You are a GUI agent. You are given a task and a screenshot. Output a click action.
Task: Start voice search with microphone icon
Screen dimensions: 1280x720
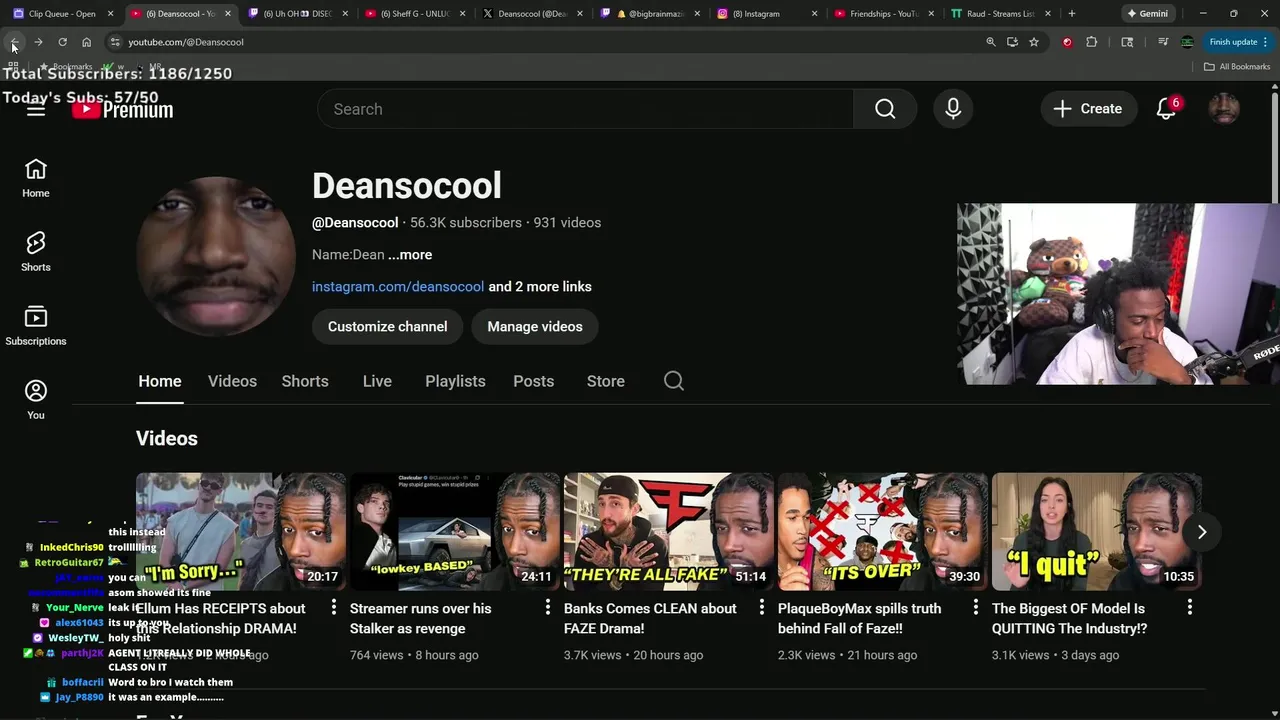click(953, 109)
